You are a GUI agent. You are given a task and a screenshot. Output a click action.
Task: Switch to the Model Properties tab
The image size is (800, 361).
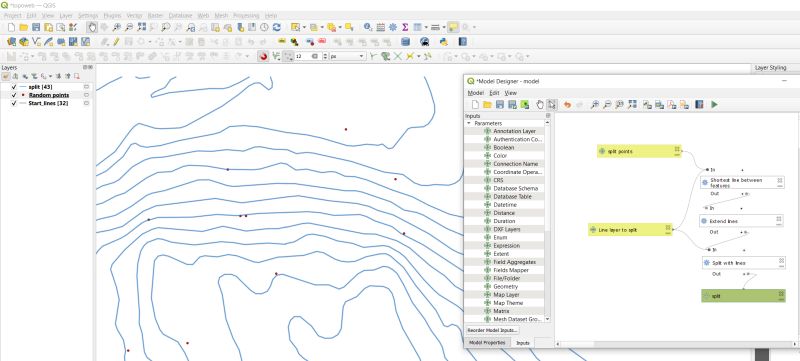(487, 343)
